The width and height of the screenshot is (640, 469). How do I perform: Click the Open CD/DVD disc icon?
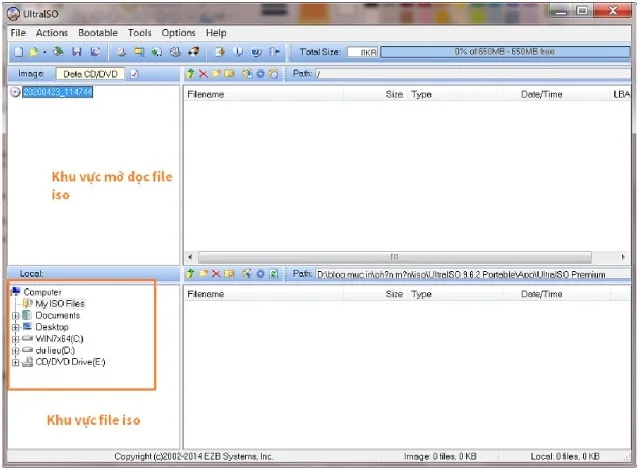(58, 52)
